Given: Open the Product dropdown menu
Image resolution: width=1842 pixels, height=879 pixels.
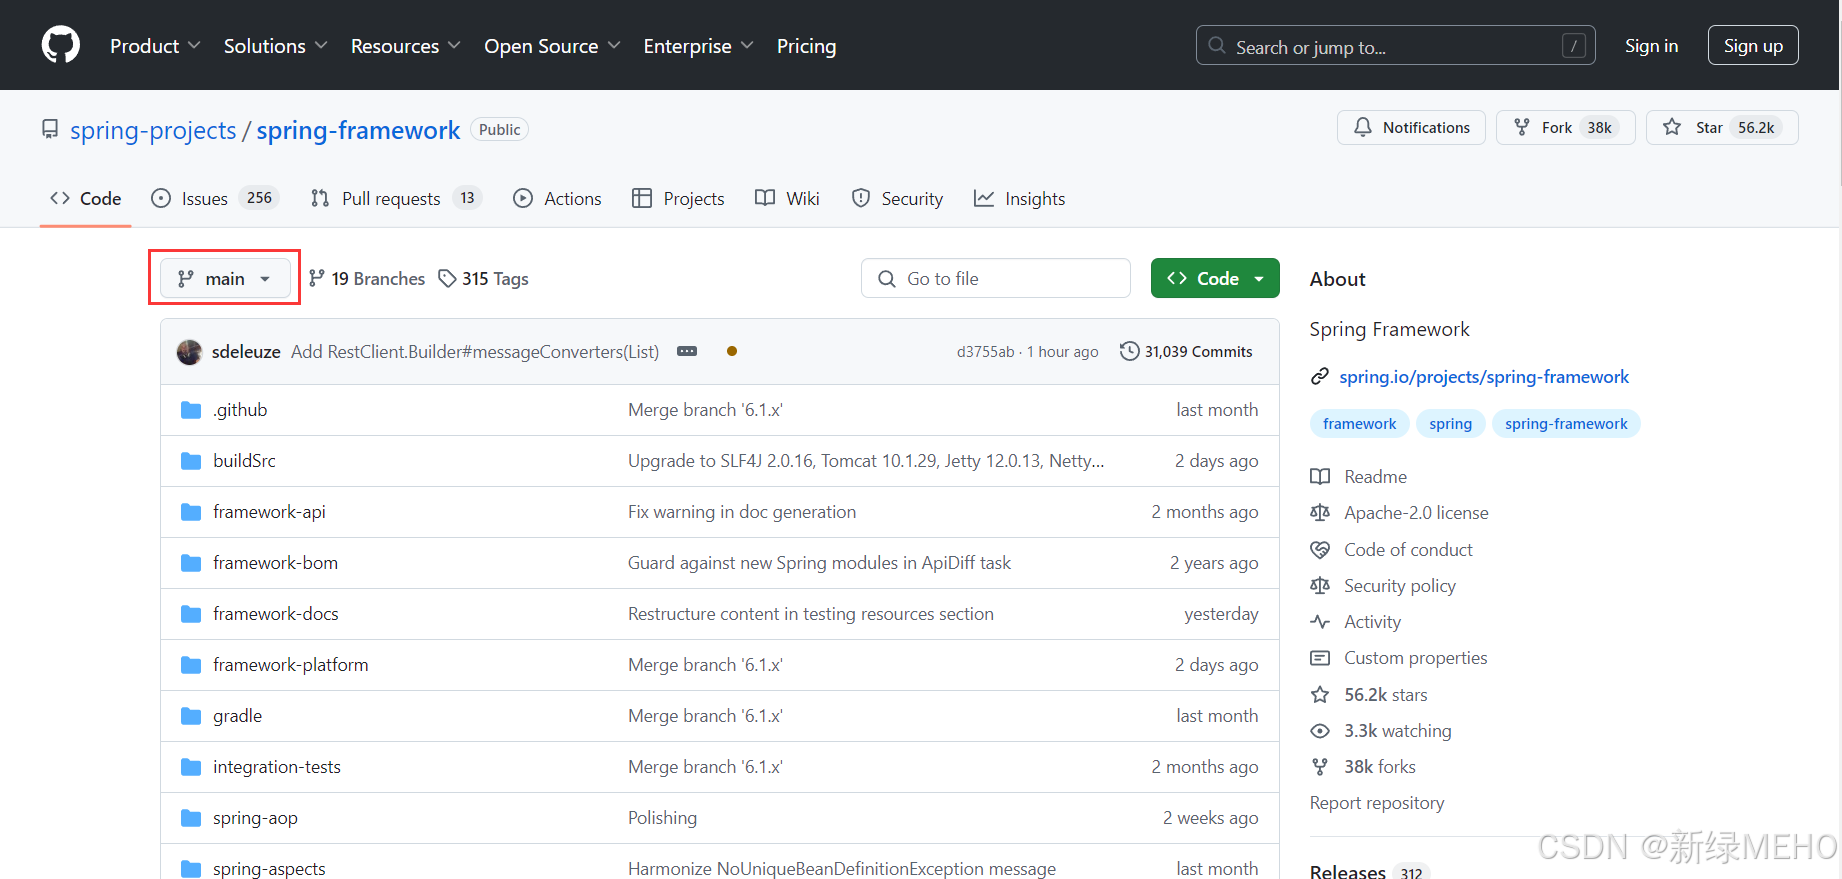Looking at the screenshot, I should (155, 46).
